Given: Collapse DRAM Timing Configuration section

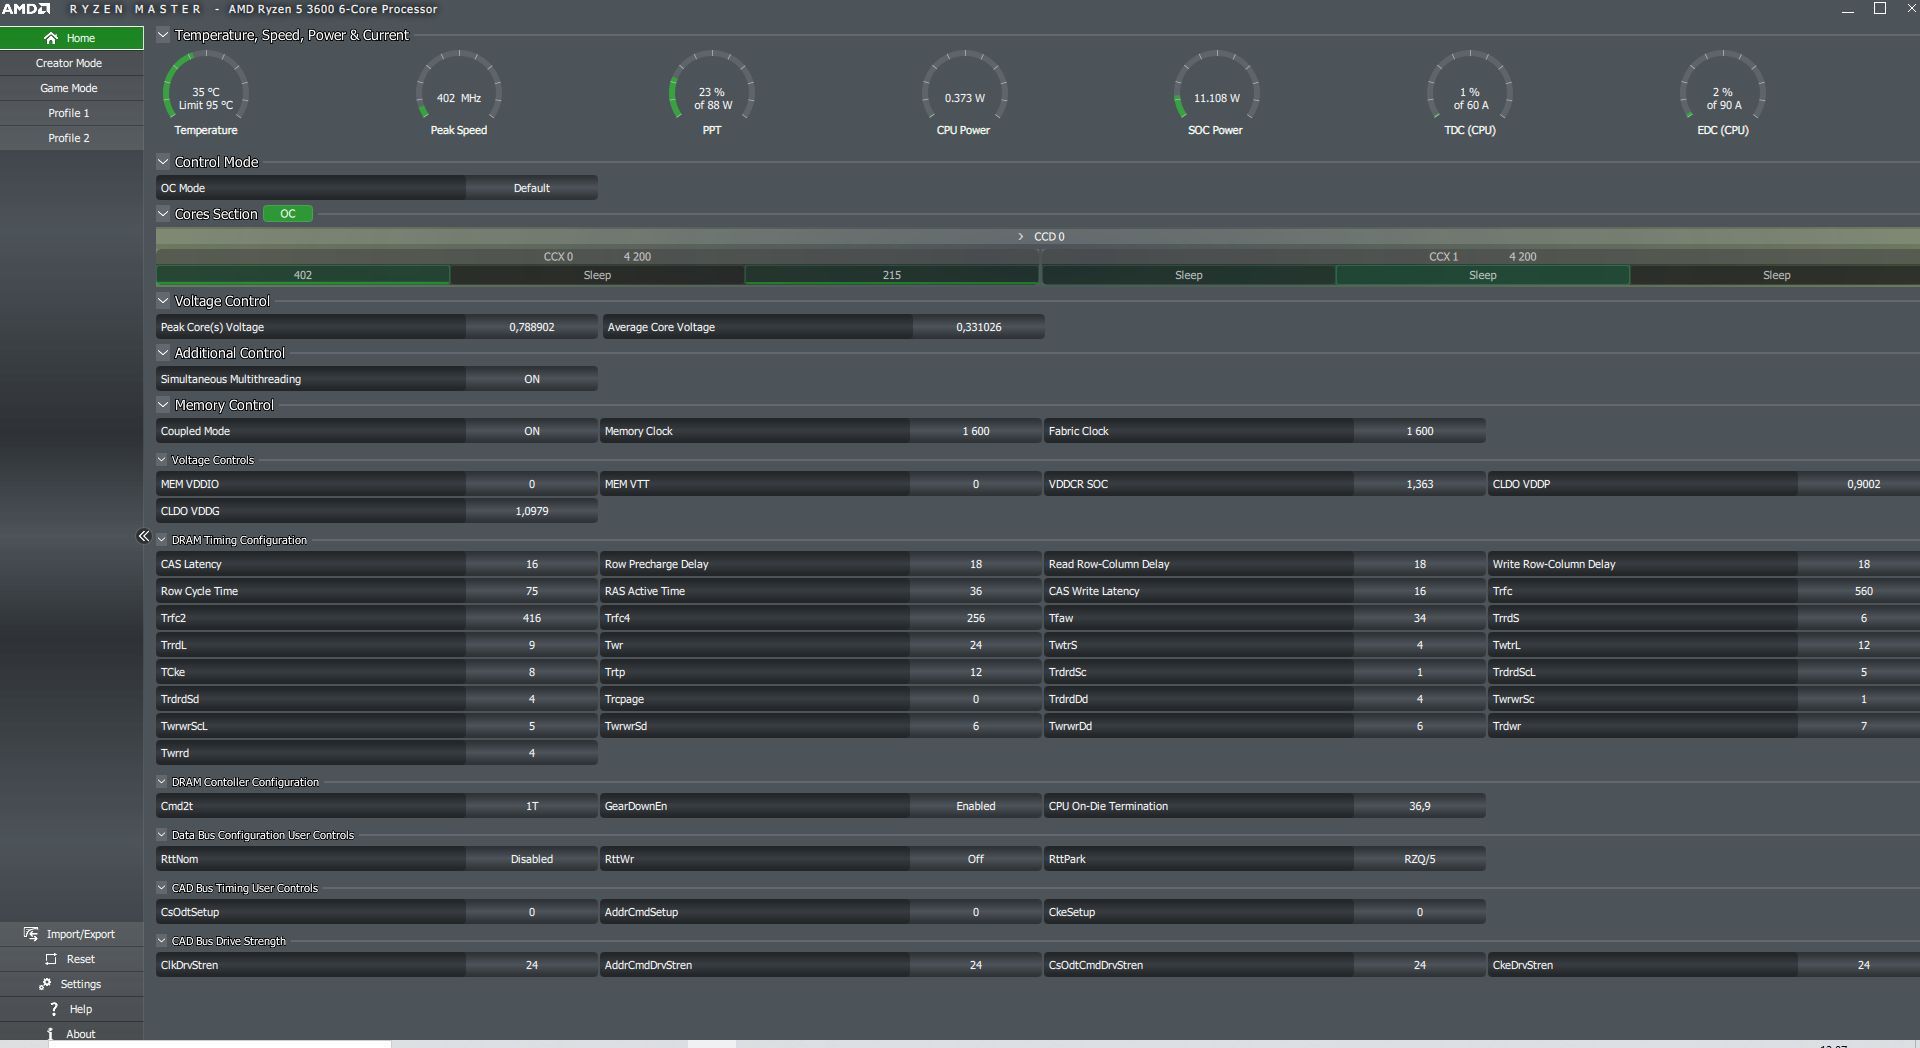Looking at the screenshot, I should (162, 540).
